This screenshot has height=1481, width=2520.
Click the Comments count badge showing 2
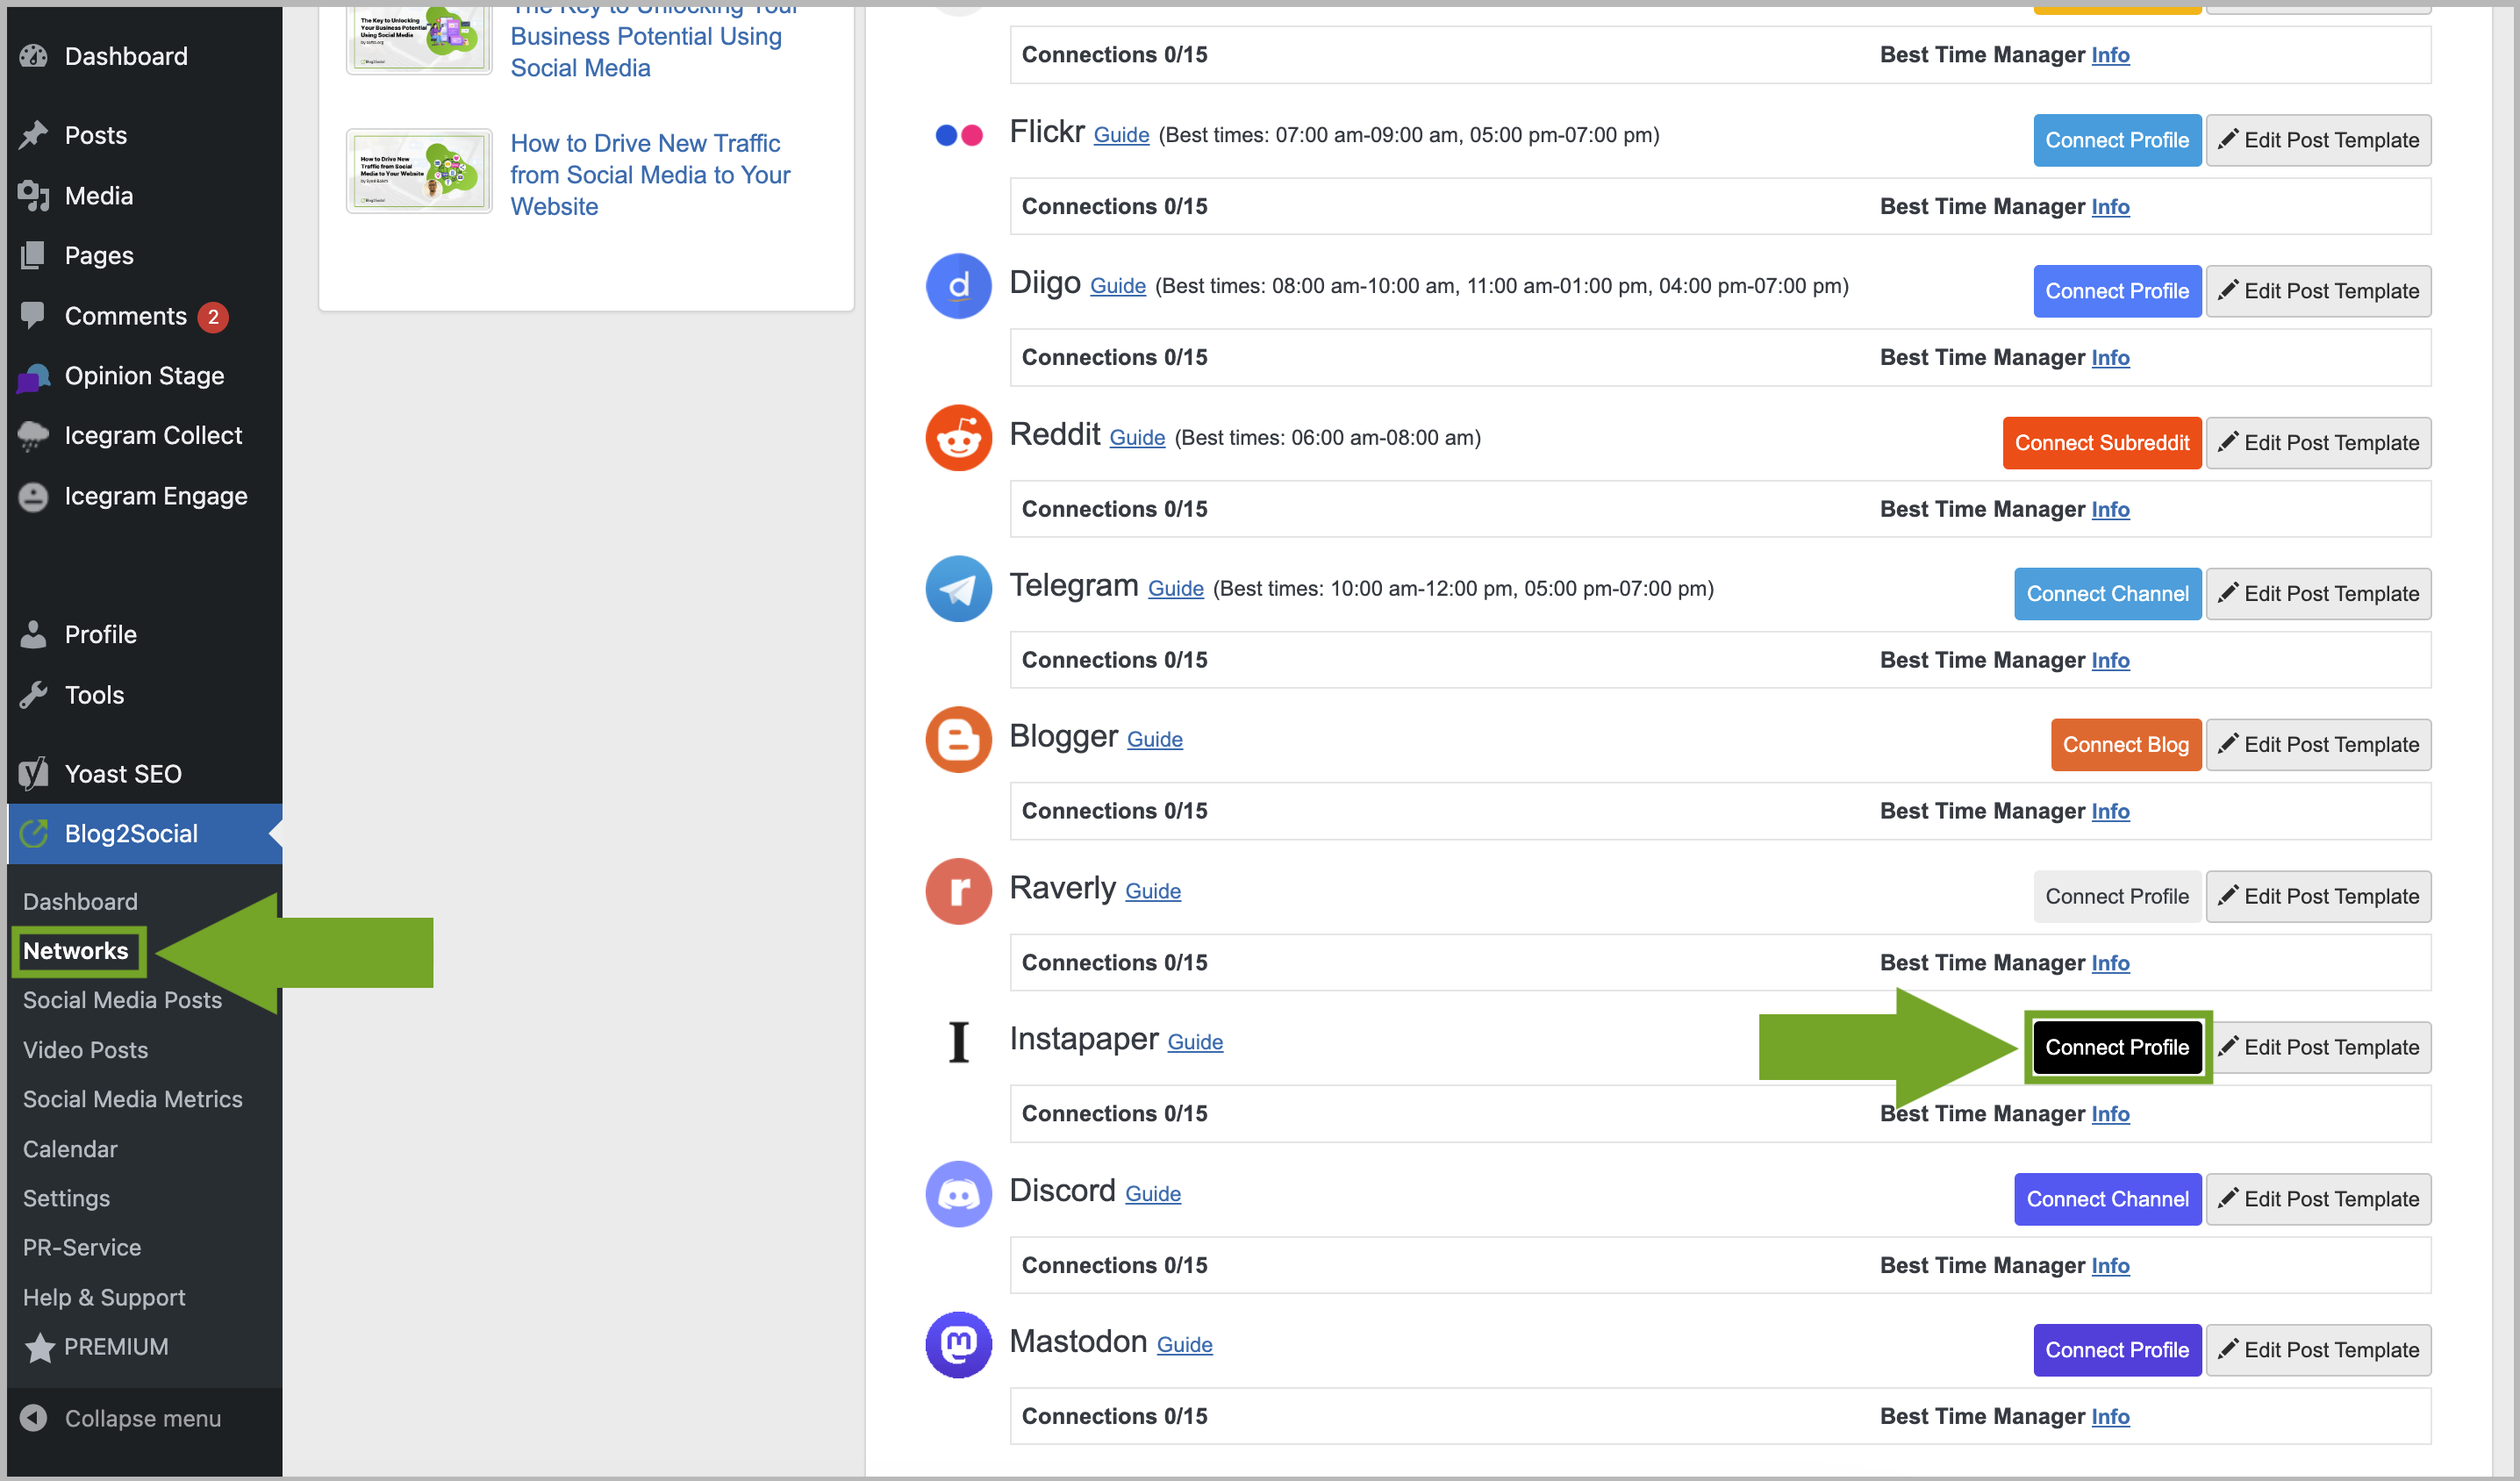213,316
